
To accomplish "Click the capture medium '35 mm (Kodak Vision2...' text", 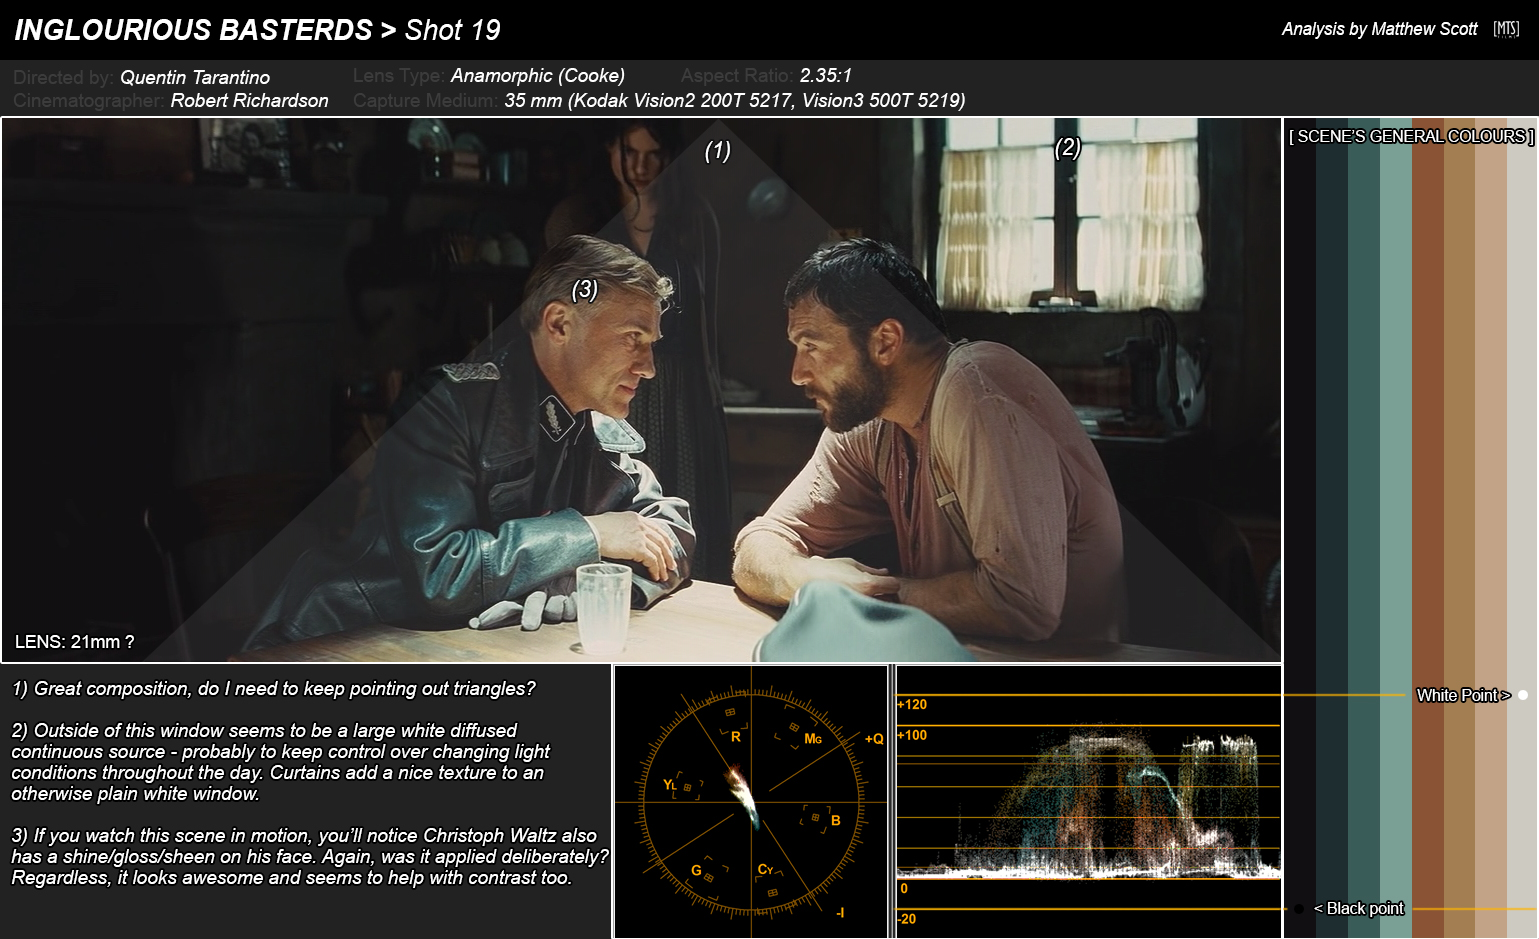I will [x=735, y=100].
